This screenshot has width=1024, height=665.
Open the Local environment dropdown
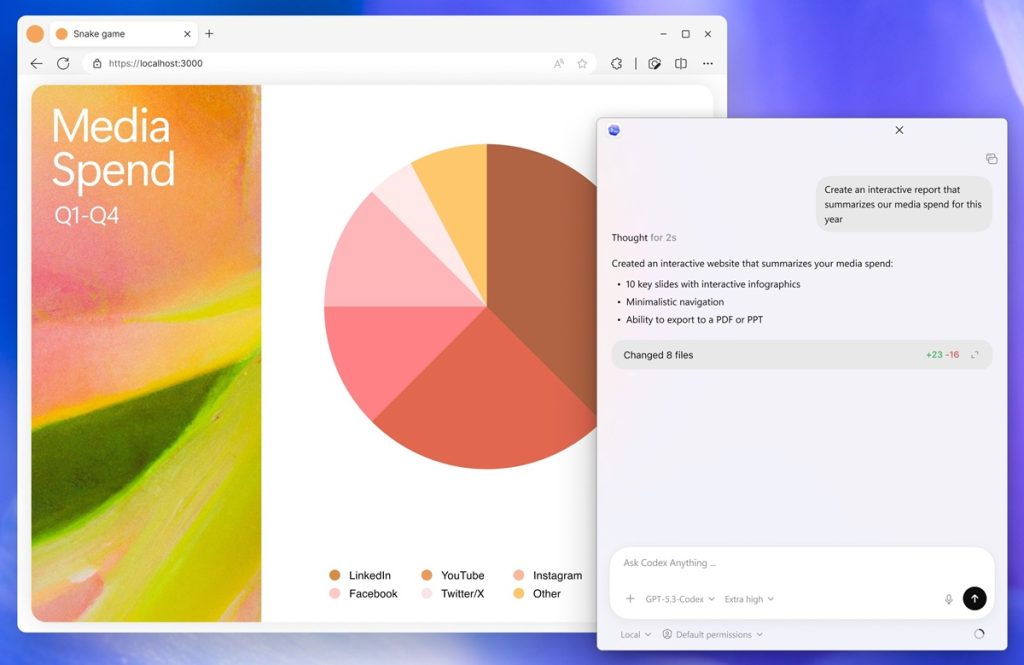click(635, 634)
